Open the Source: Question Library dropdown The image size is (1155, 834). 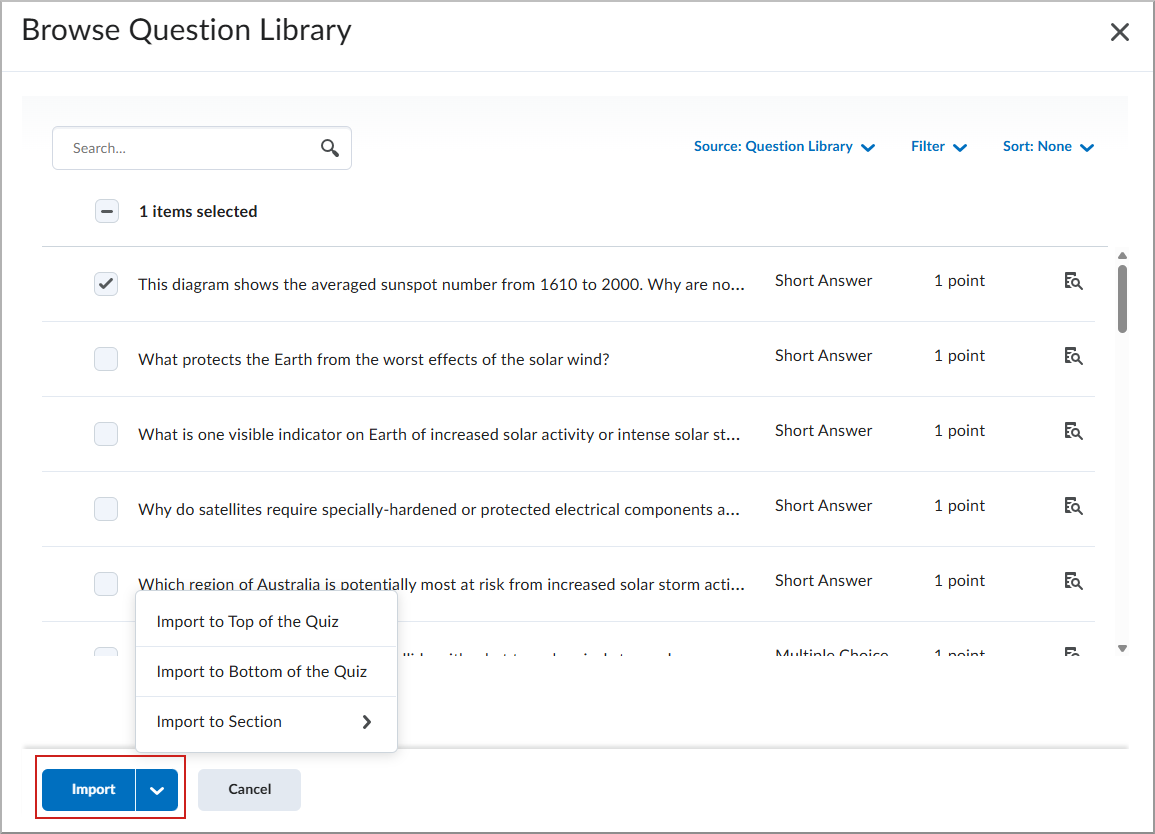coord(785,146)
